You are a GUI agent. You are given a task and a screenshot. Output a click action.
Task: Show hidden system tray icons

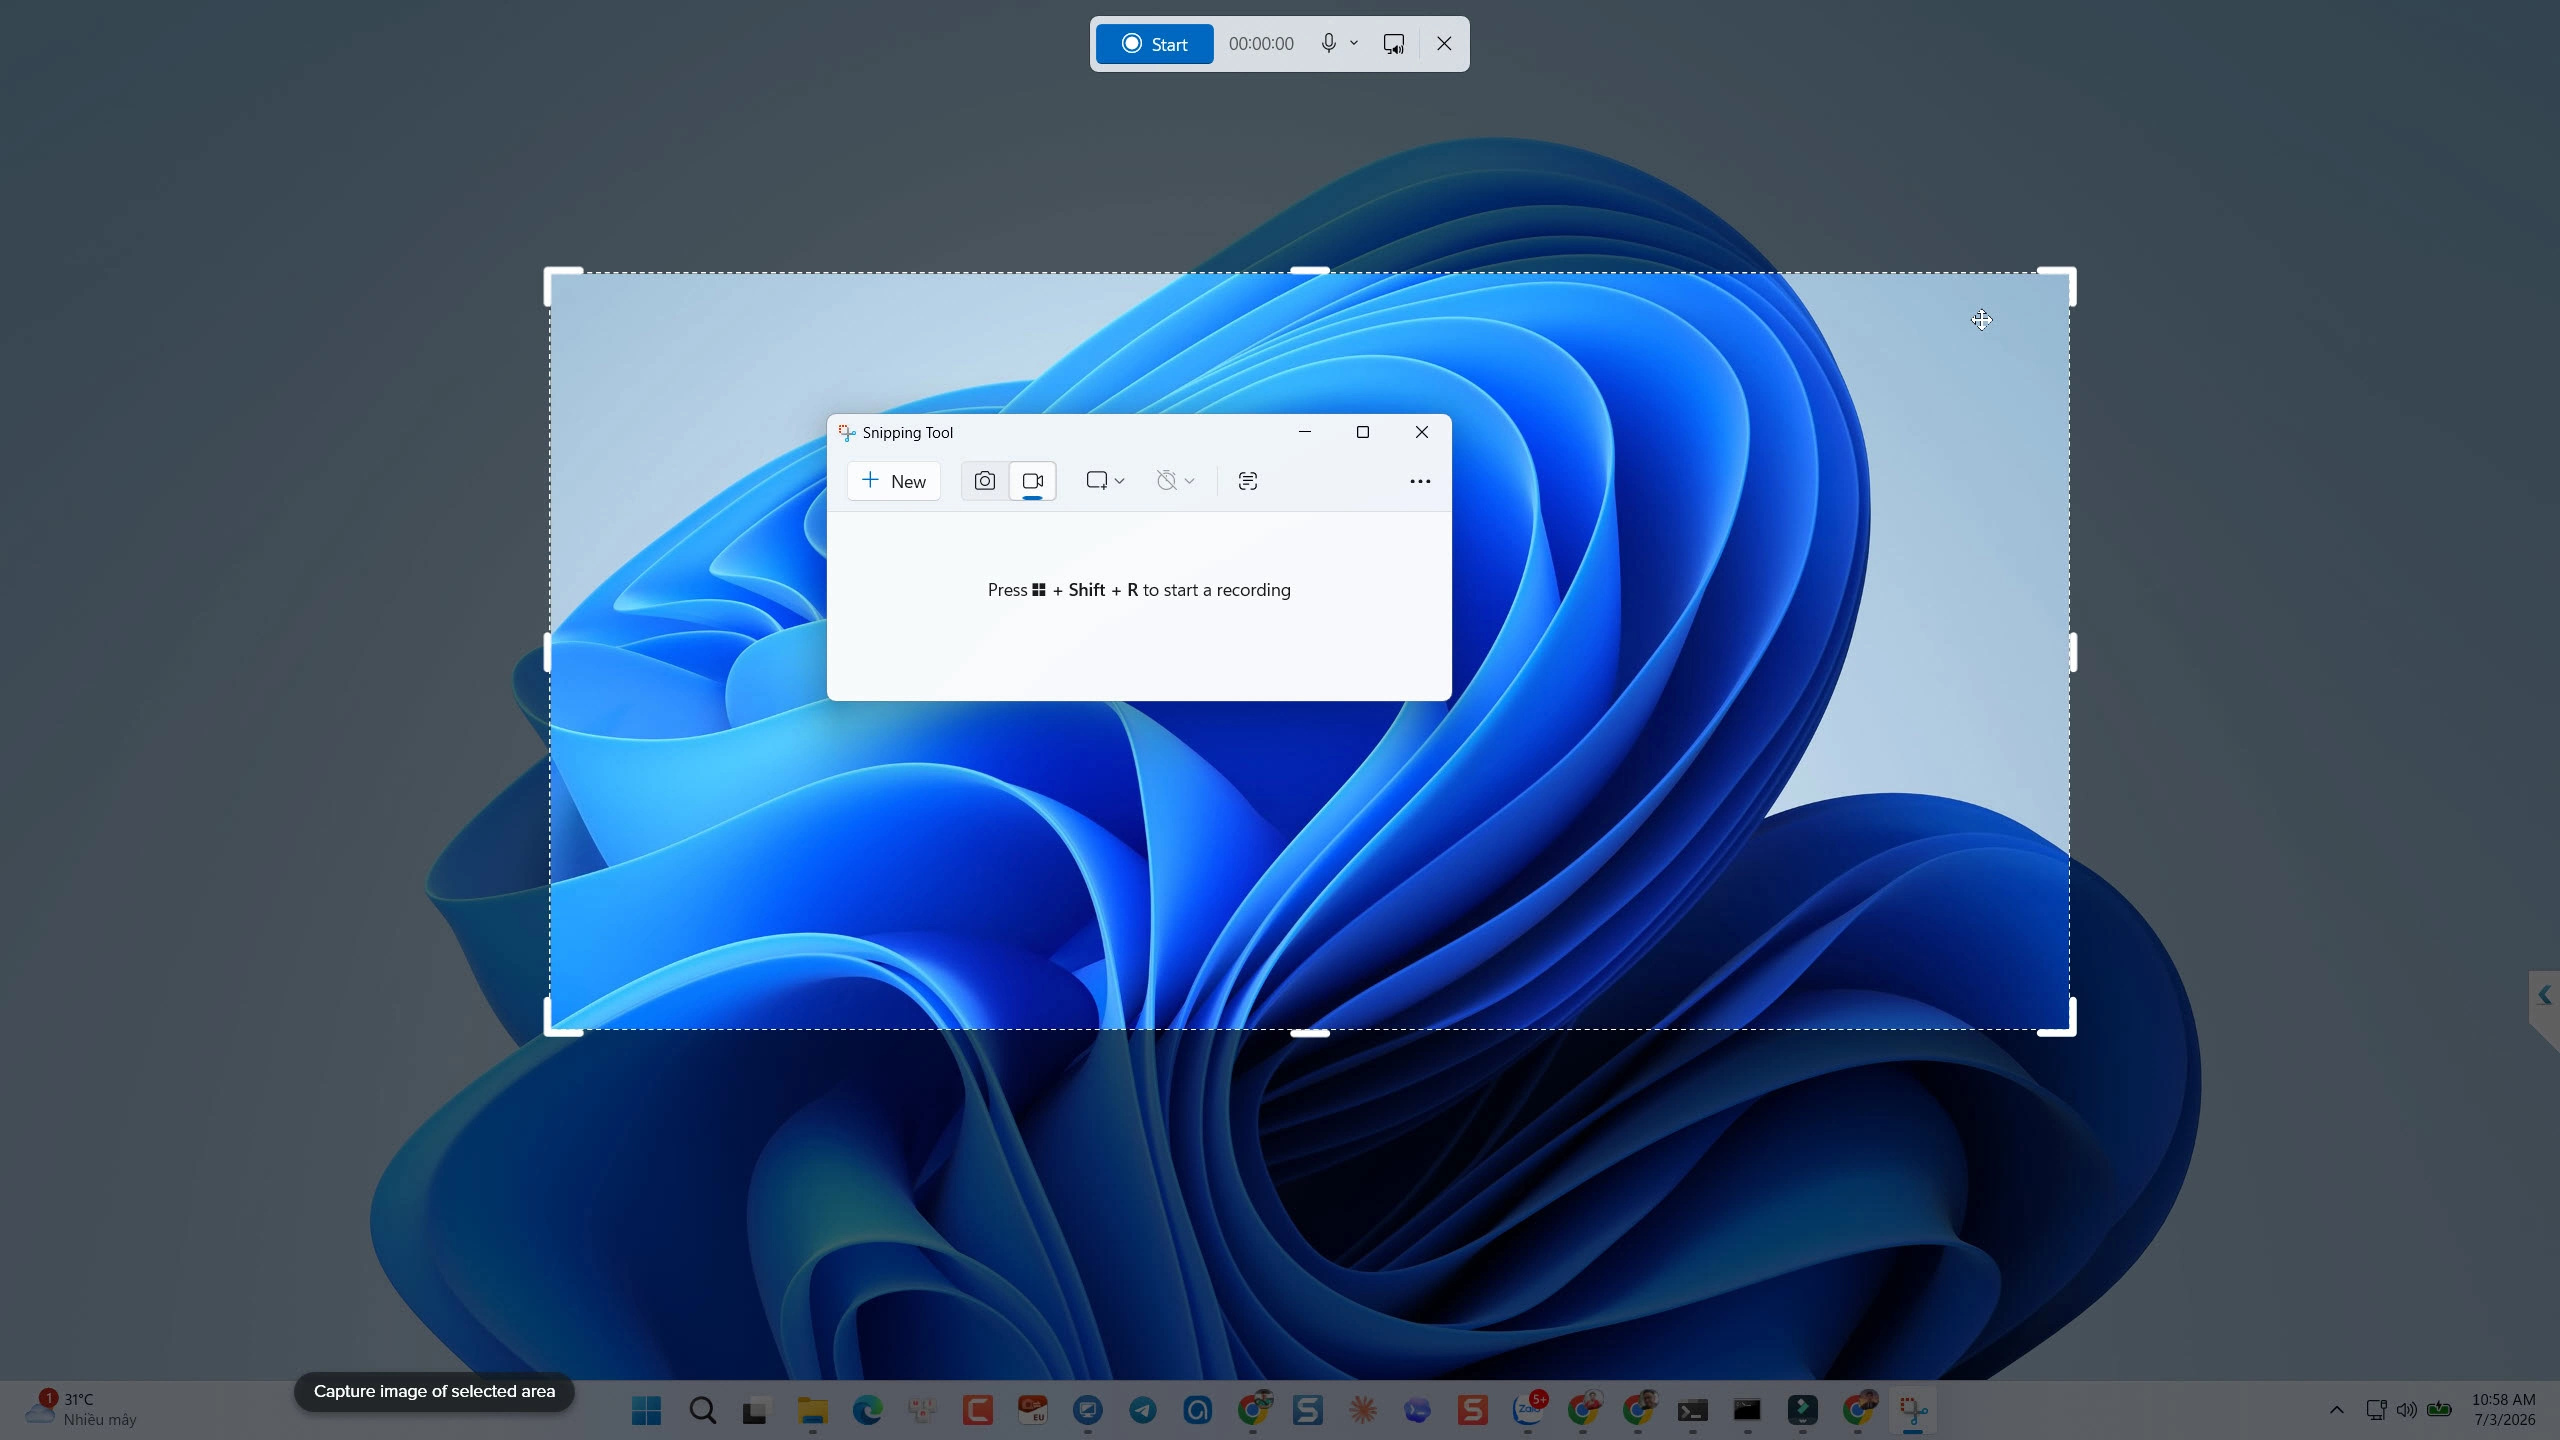click(x=2337, y=1410)
